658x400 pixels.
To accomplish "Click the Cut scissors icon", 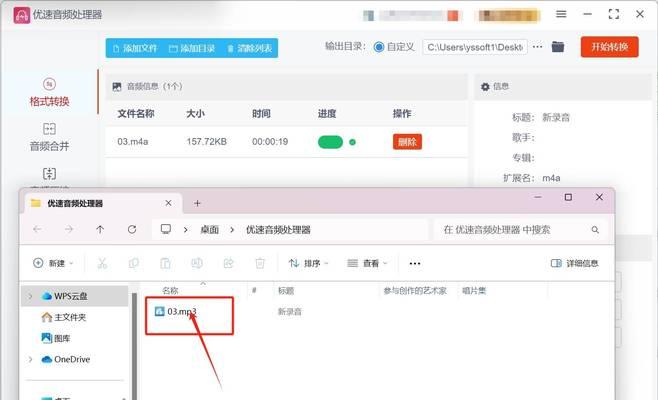I will pyautogui.click(x=102, y=263).
